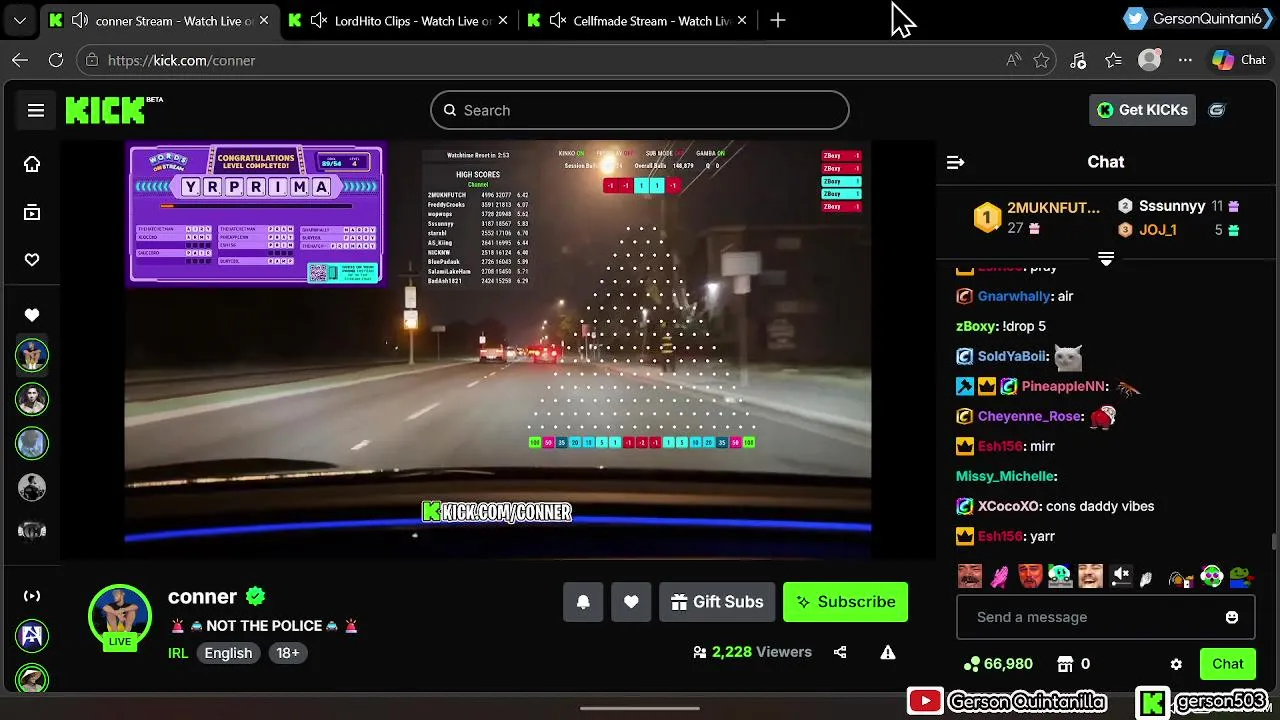Close the LordHito Clips tab
The height and width of the screenshot is (720, 1280).
tap(503, 20)
